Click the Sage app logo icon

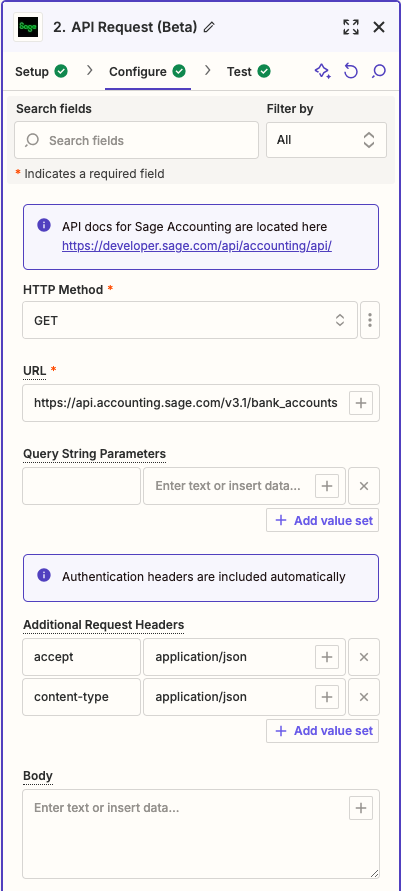(28, 27)
